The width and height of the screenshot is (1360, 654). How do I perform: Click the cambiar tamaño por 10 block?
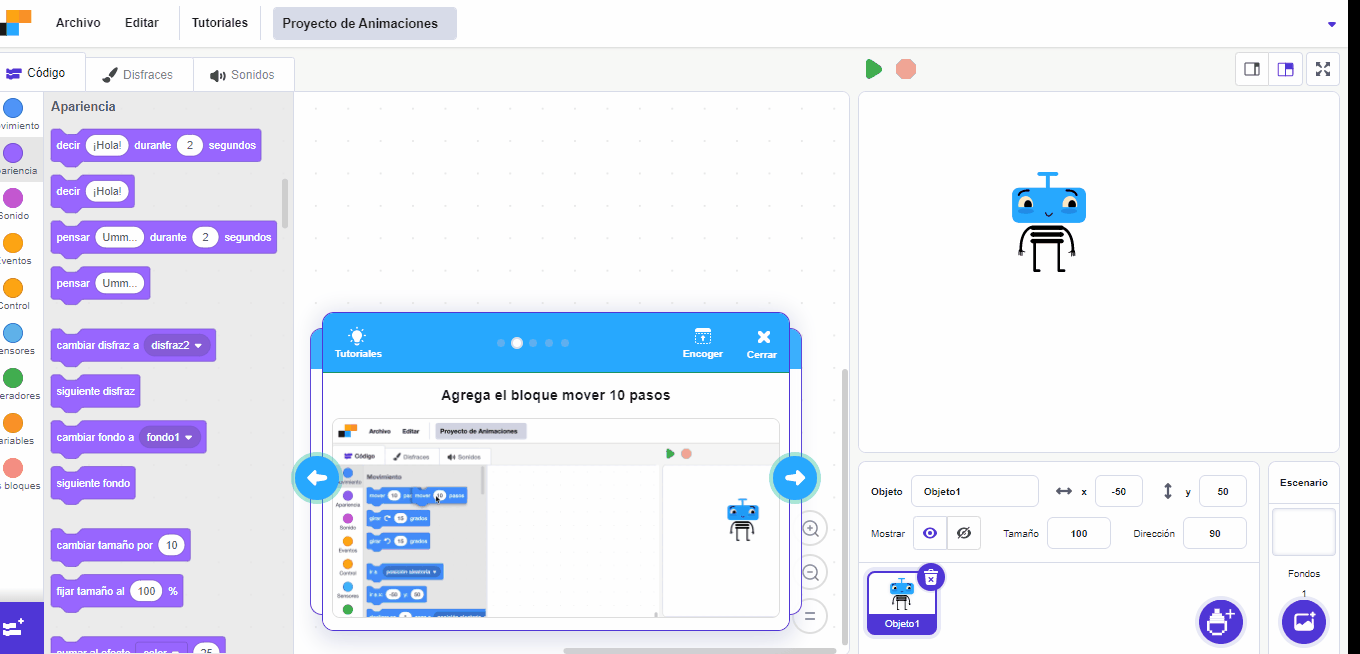(x=120, y=545)
